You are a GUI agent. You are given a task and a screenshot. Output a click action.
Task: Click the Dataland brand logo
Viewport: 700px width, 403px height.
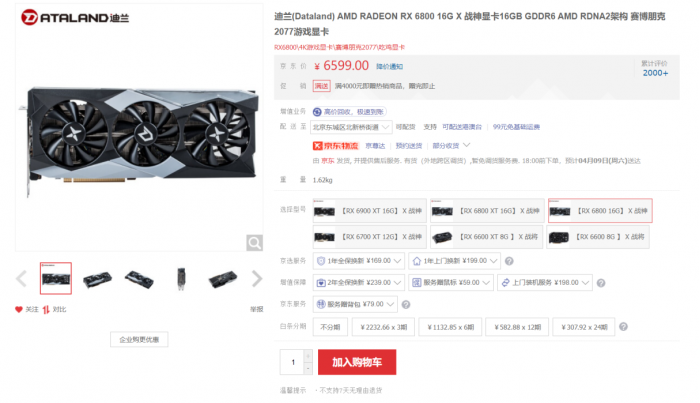(x=75, y=17)
